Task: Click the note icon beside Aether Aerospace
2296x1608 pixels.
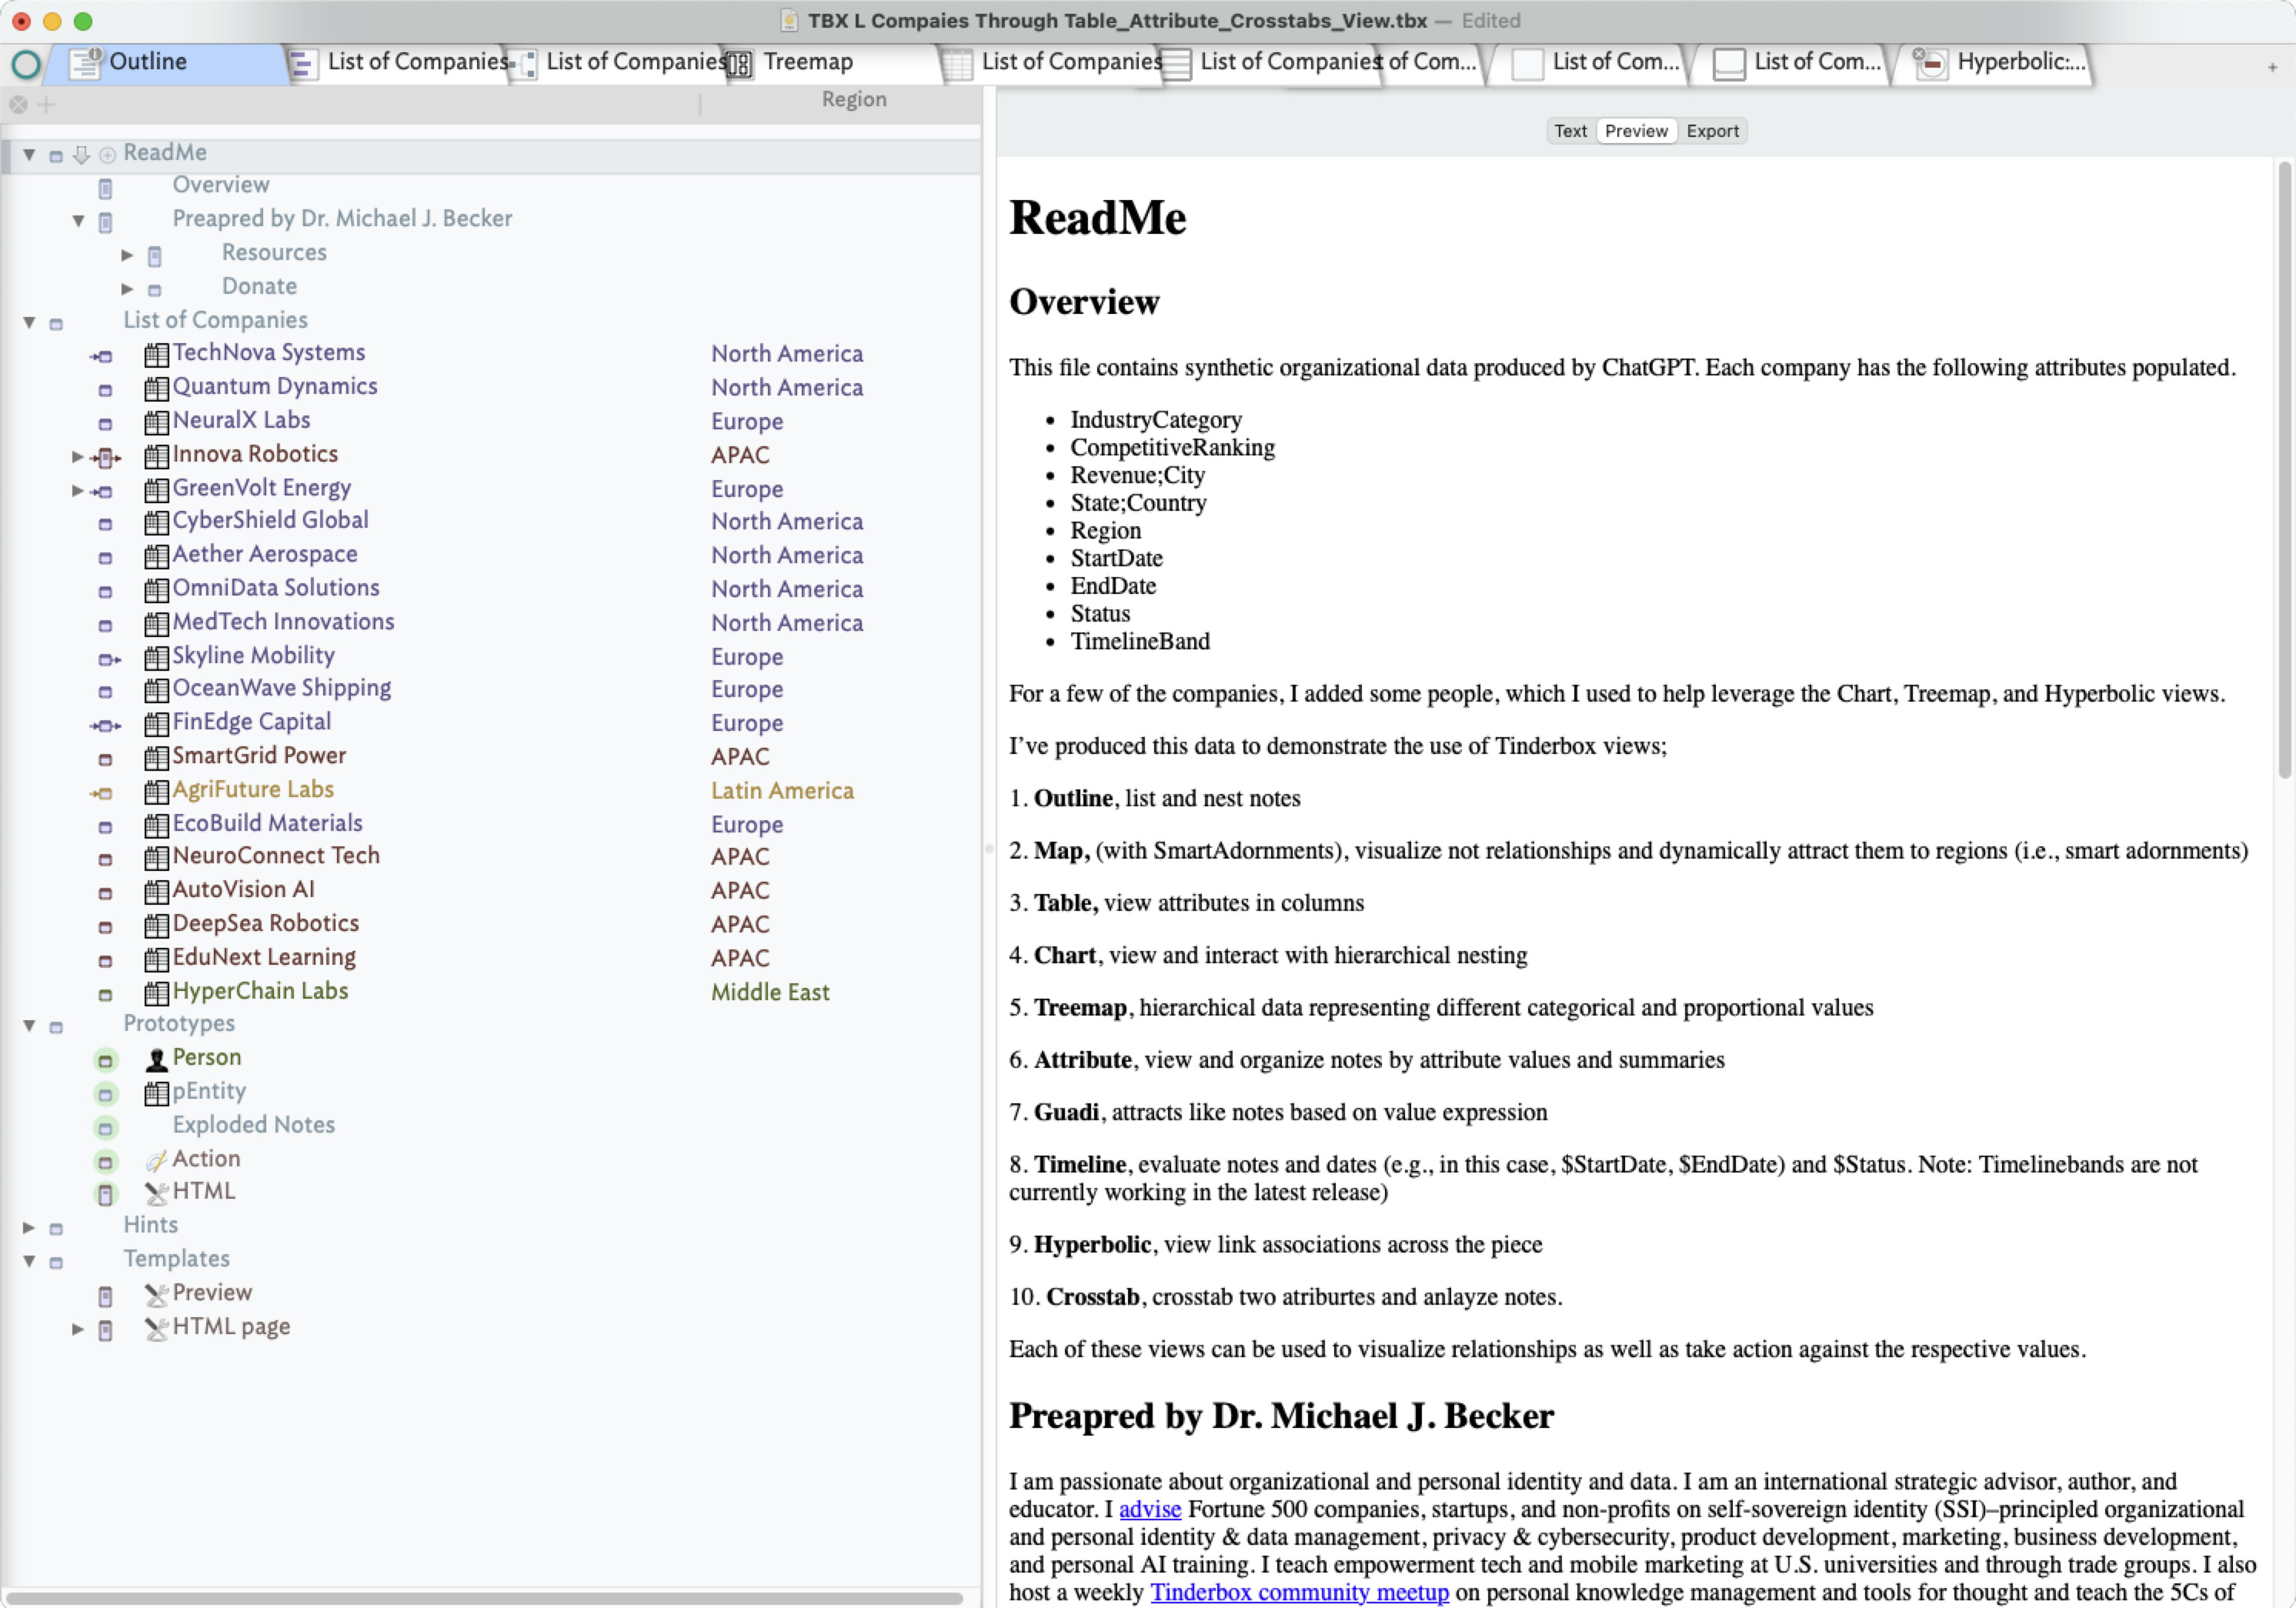Action: pos(105,558)
